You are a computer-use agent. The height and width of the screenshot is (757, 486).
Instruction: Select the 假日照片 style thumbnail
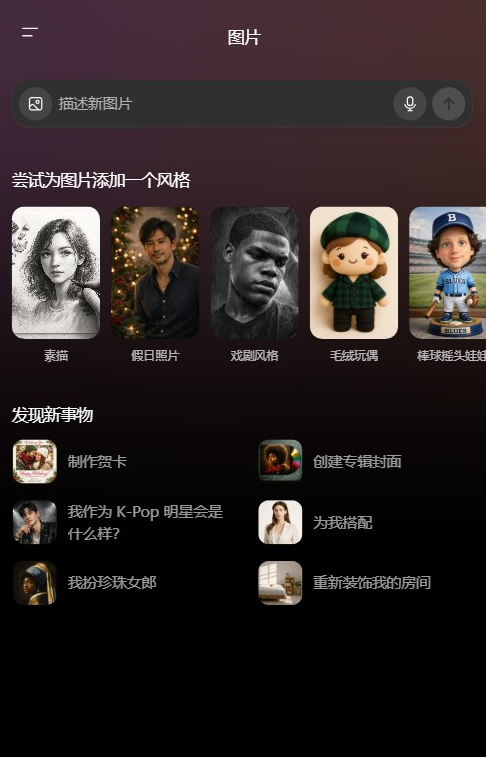(155, 273)
